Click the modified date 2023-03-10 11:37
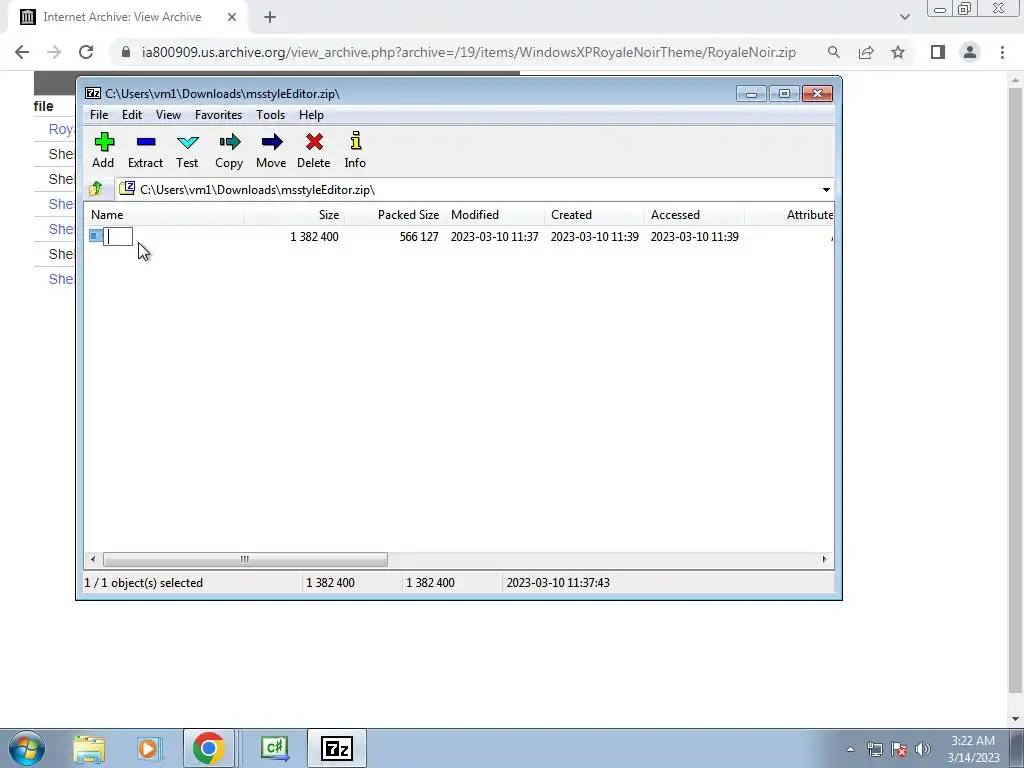The image size is (1024, 768). pyautogui.click(x=494, y=236)
